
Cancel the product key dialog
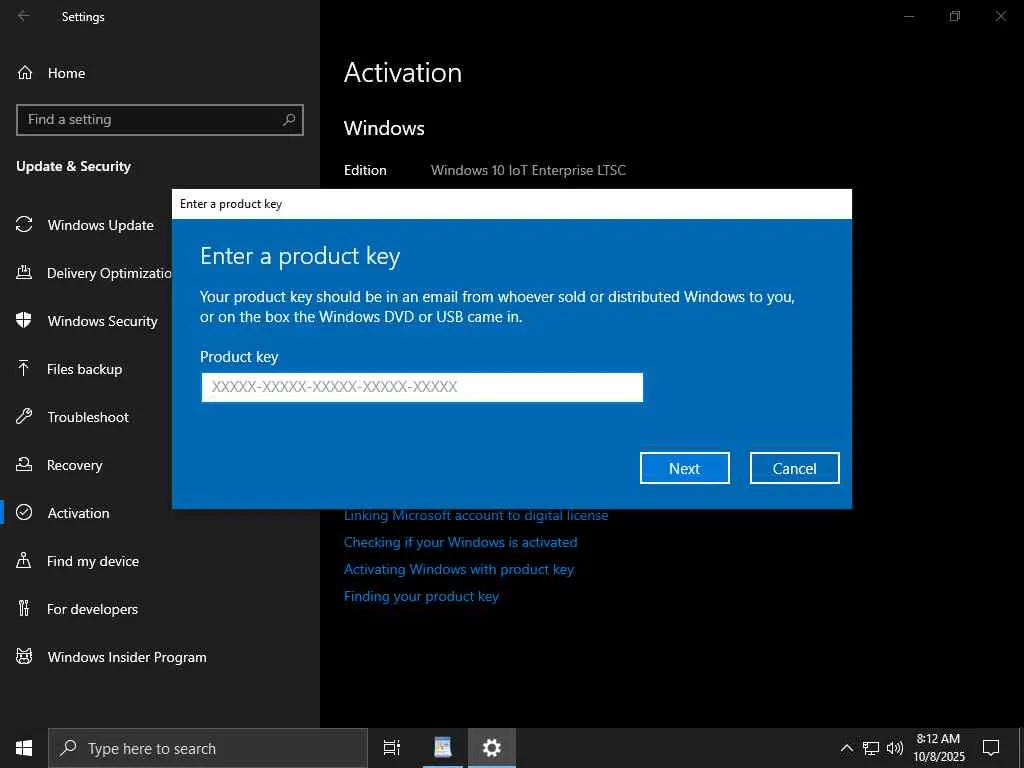click(x=794, y=468)
